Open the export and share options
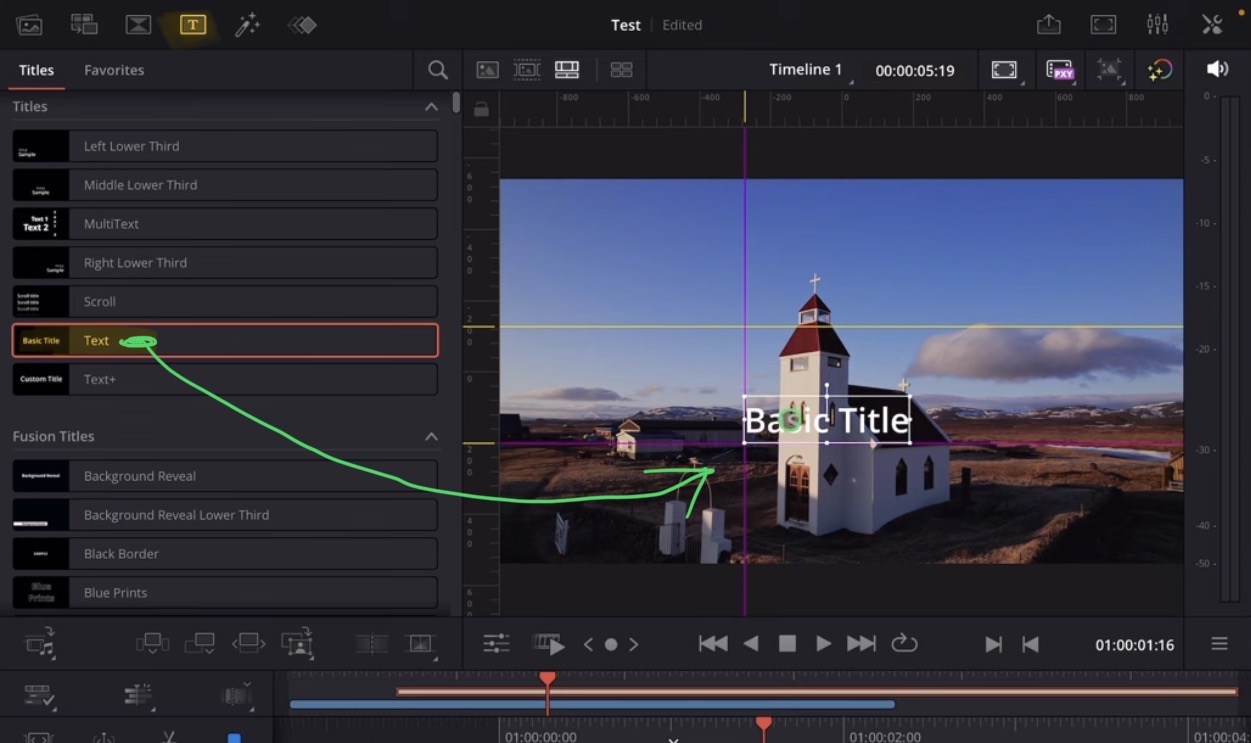The height and width of the screenshot is (743, 1251). (x=1048, y=23)
